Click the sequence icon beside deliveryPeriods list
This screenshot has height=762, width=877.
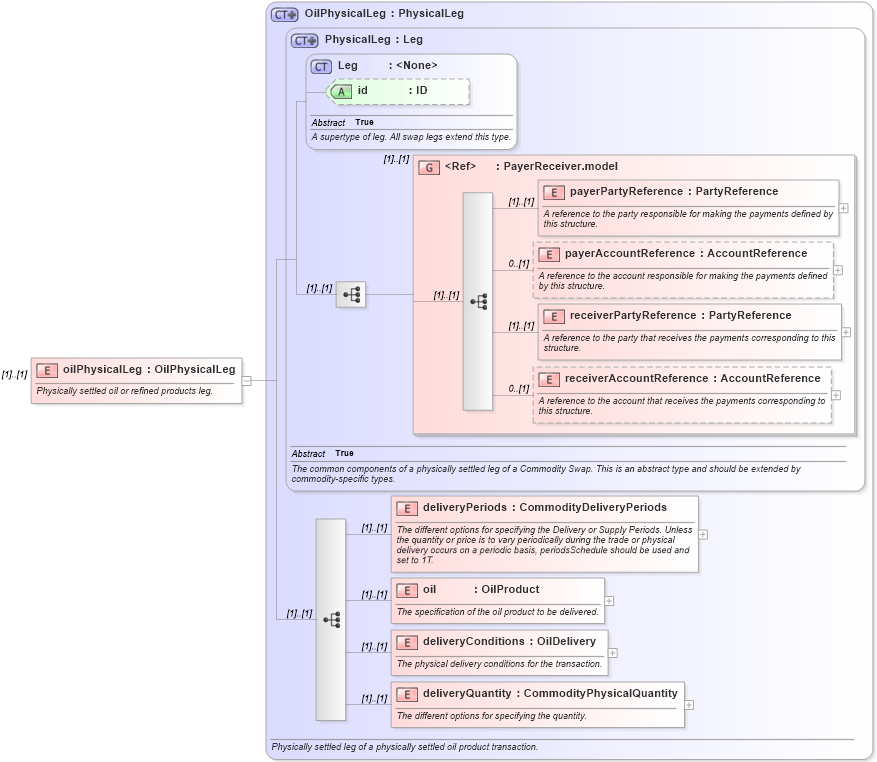(331, 619)
